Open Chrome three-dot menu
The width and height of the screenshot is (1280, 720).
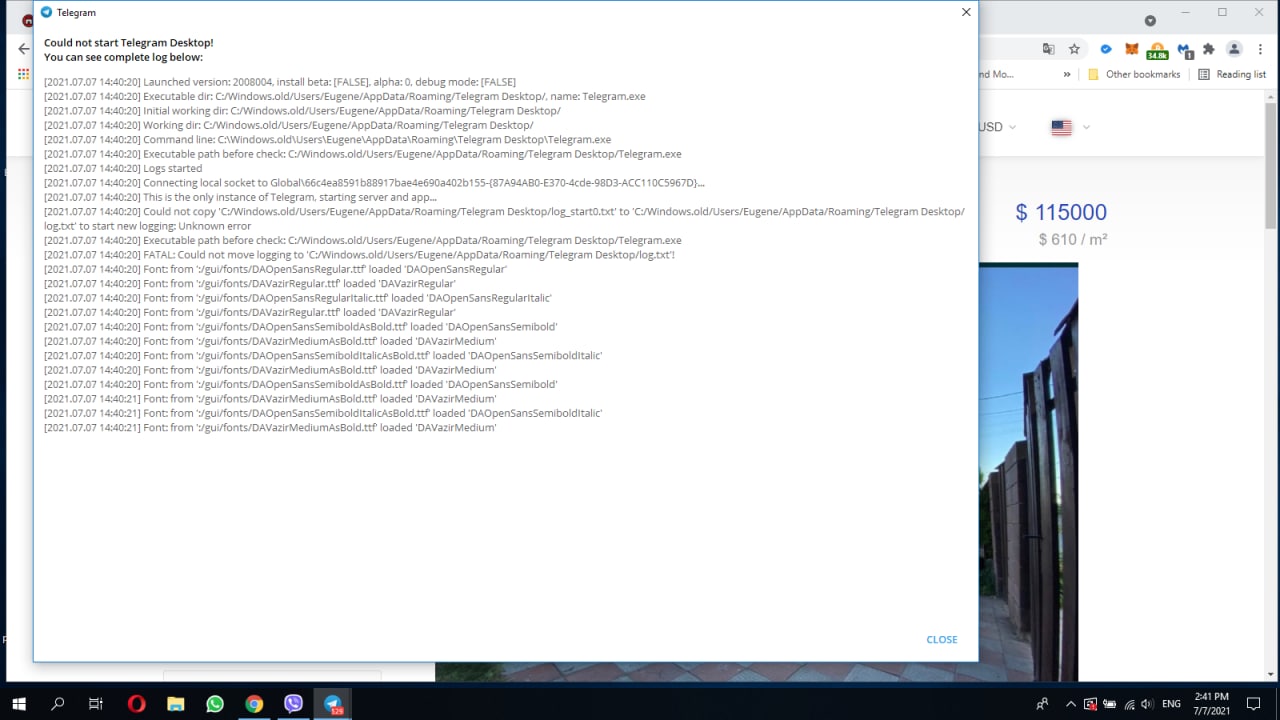(1260, 49)
